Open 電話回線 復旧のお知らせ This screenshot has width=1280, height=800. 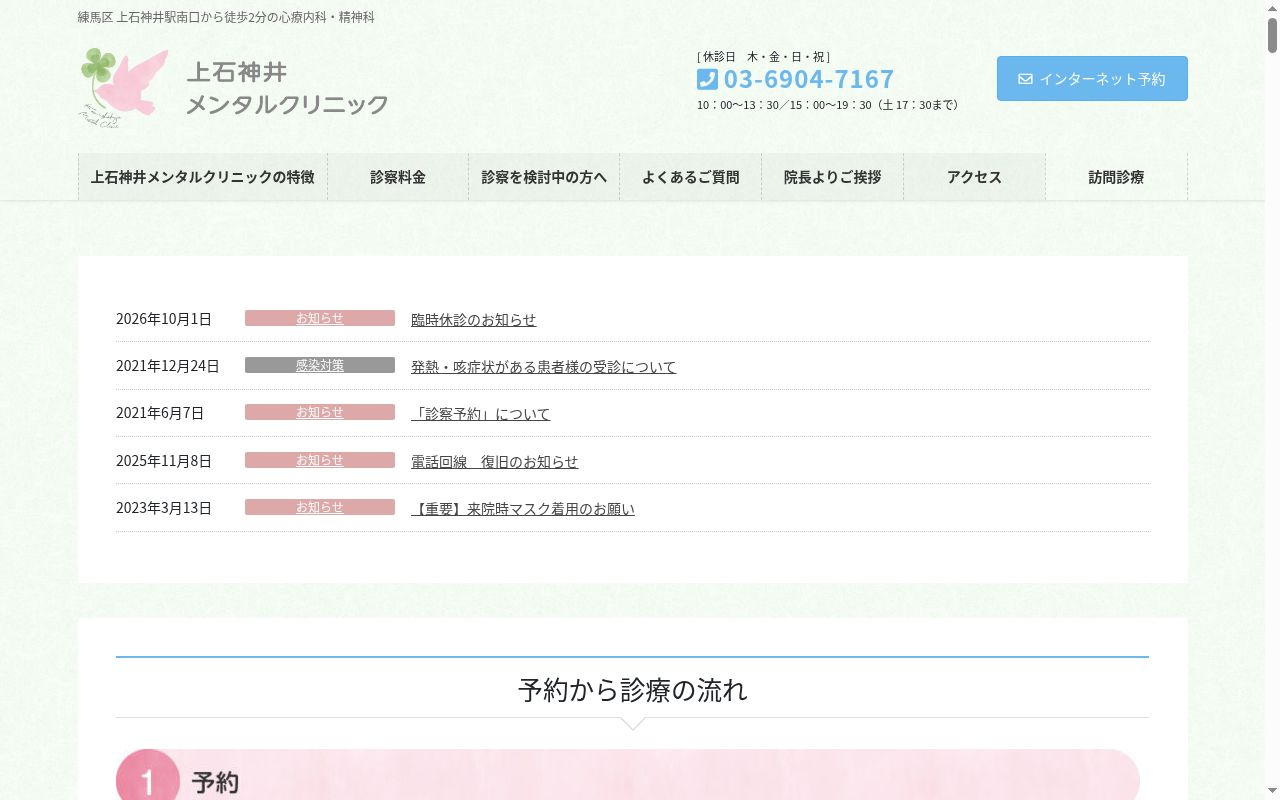click(495, 461)
